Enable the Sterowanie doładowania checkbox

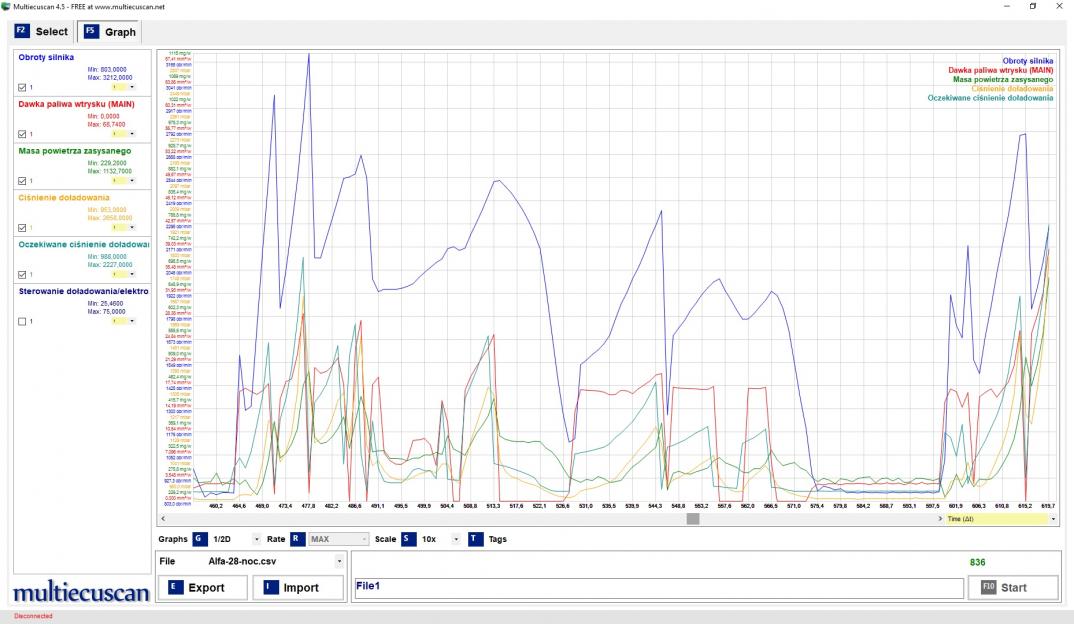point(22,321)
